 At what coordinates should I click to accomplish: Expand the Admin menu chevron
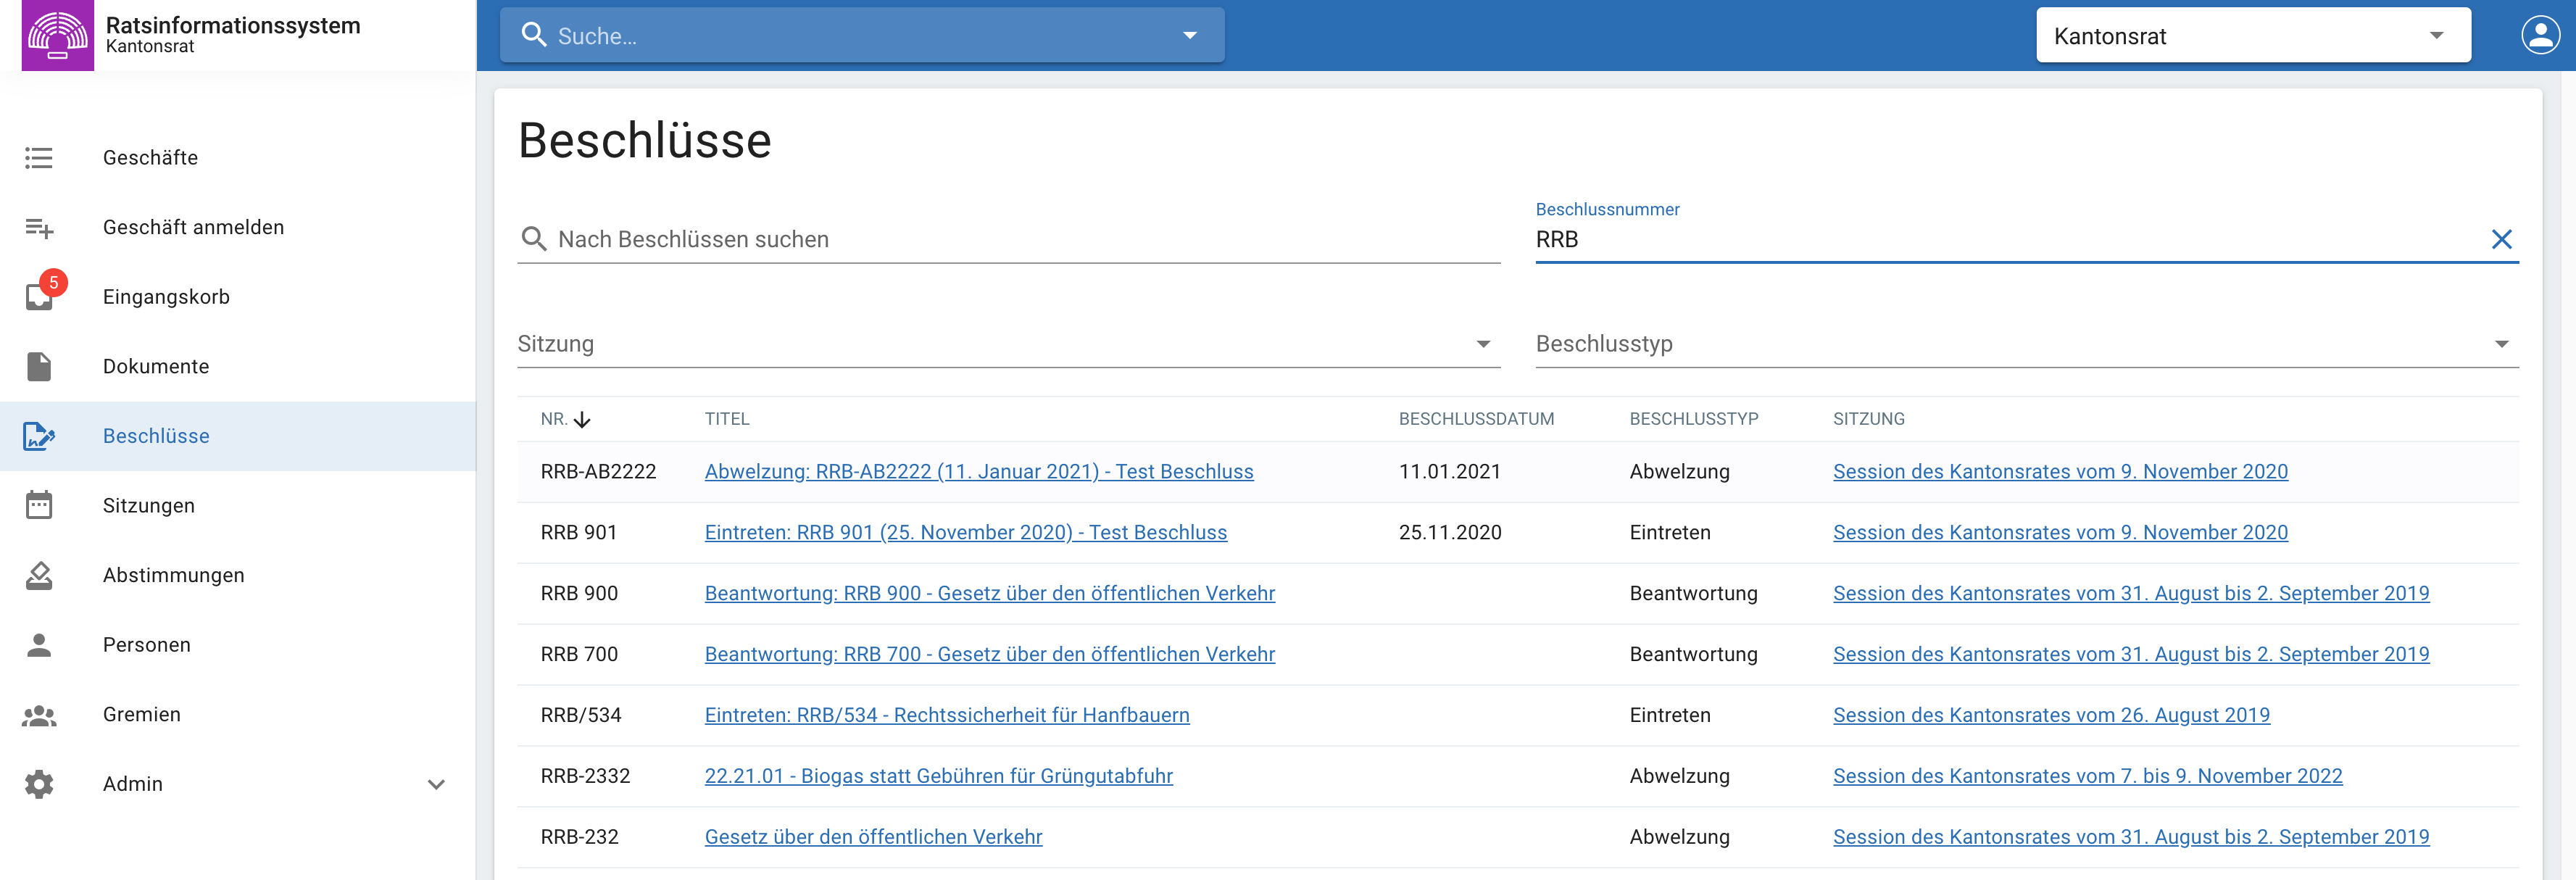(x=436, y=784)
